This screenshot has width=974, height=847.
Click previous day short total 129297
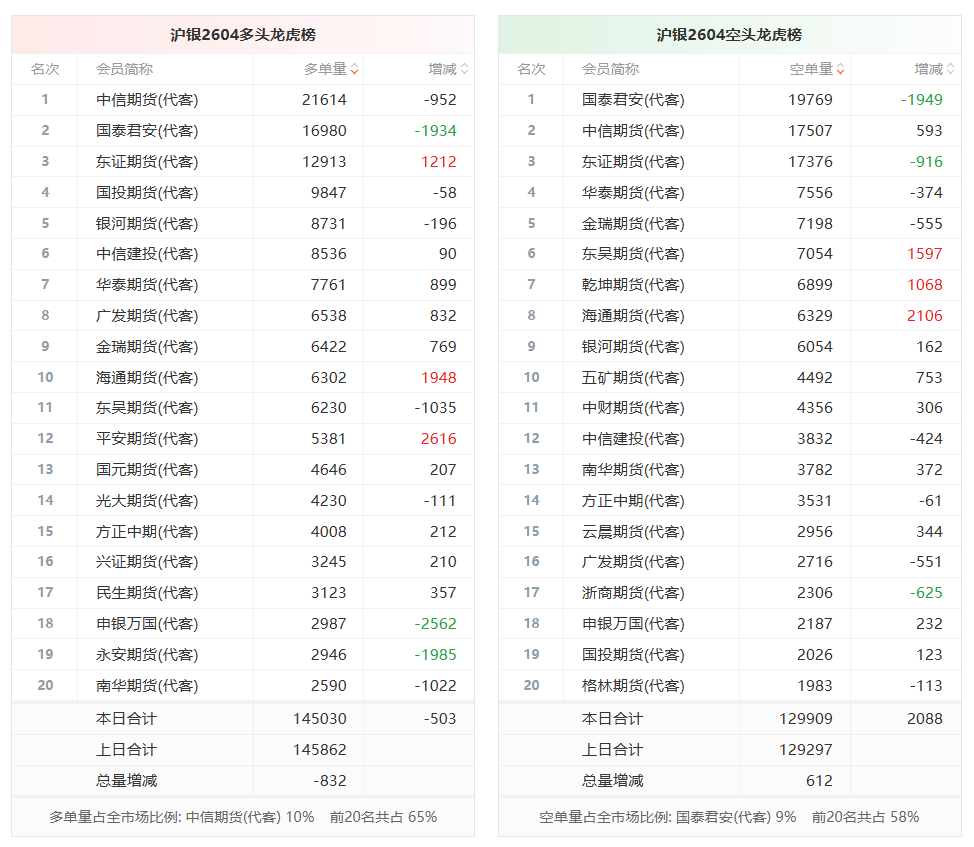point(806,750)
